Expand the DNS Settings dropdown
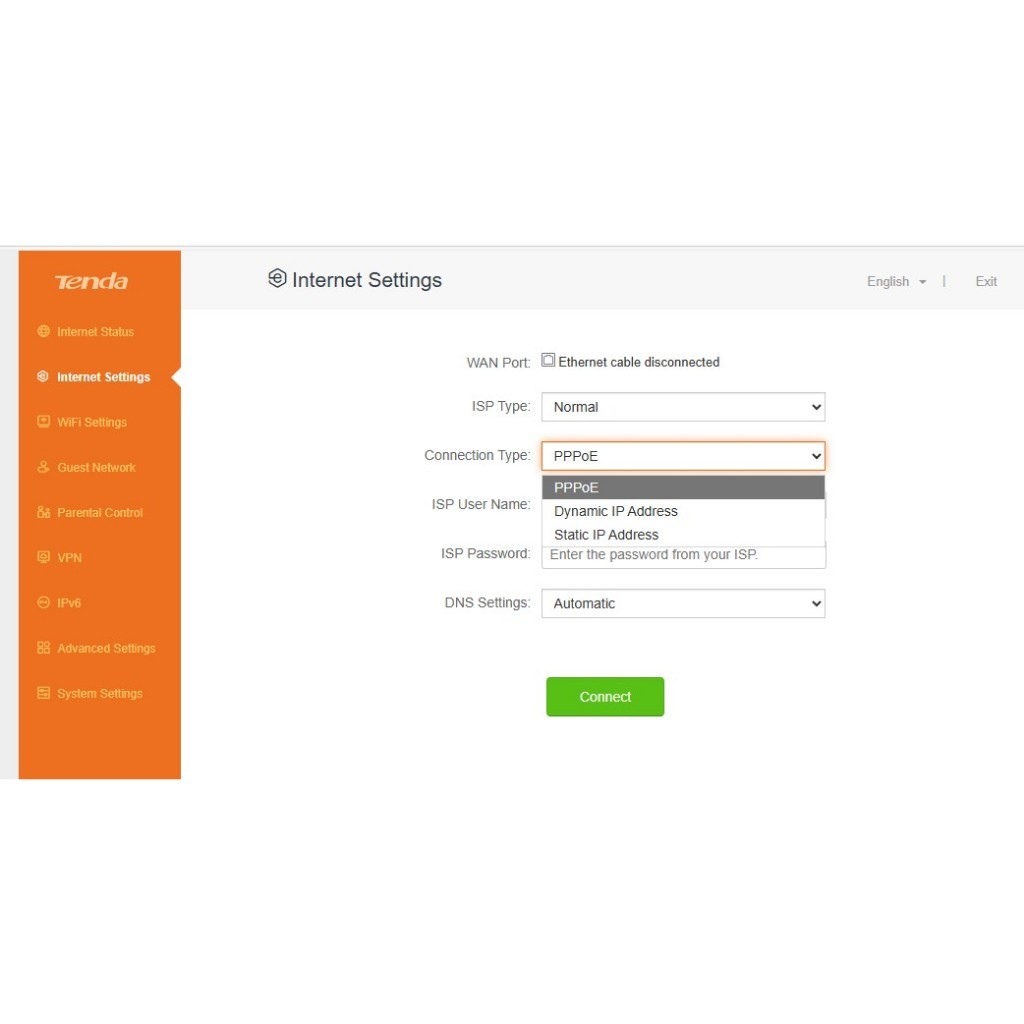Screen dimensions: 1024x1024 point(683,603)
